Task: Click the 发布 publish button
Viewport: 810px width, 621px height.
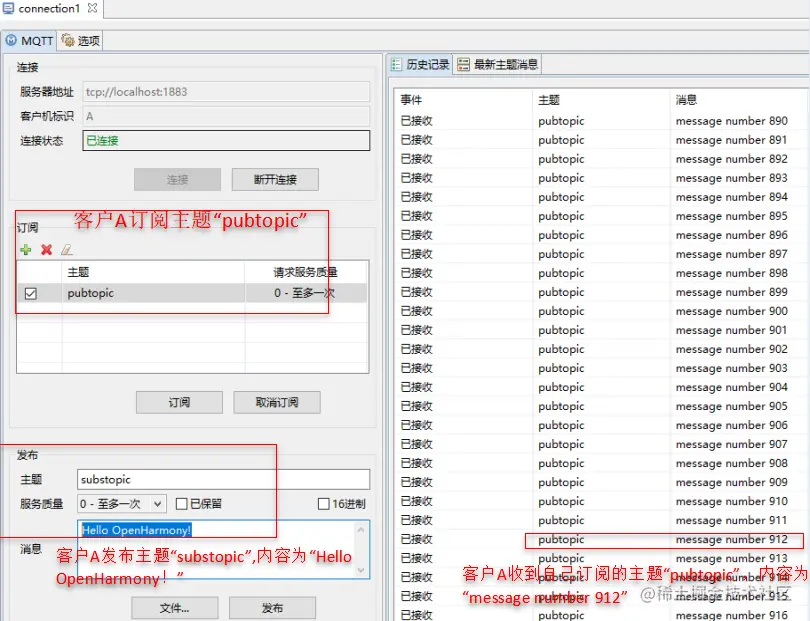Action: (x=272, y=608)
